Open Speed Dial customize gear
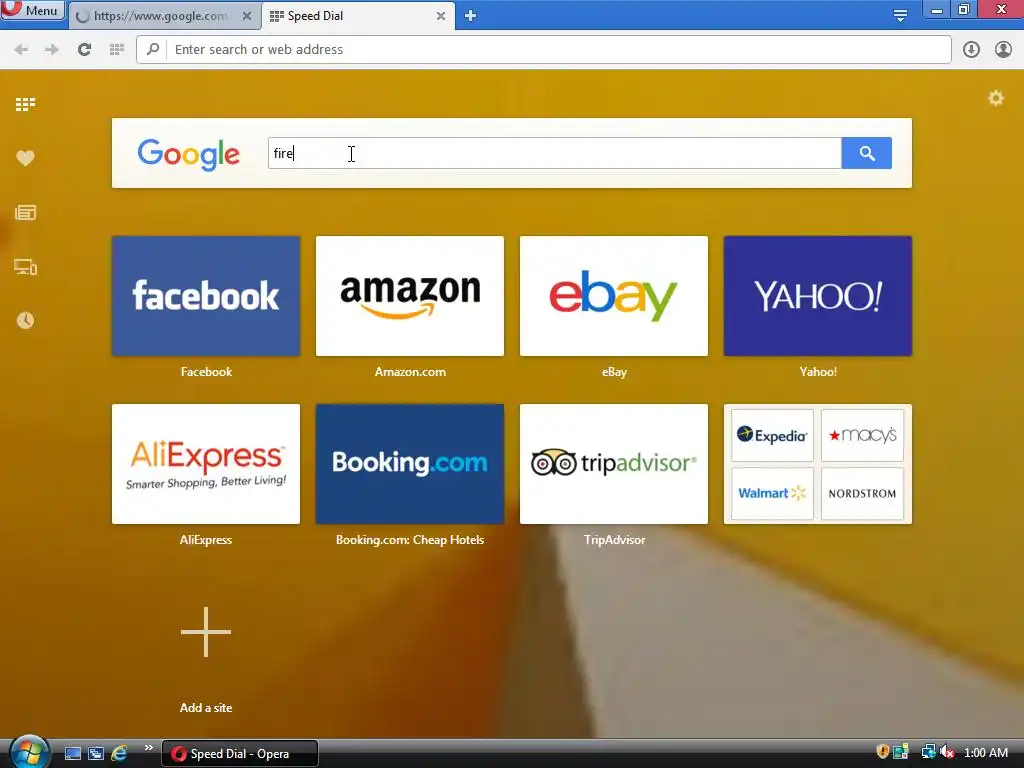This screenshot has height=768, width=1024. [x=996, y=98]
